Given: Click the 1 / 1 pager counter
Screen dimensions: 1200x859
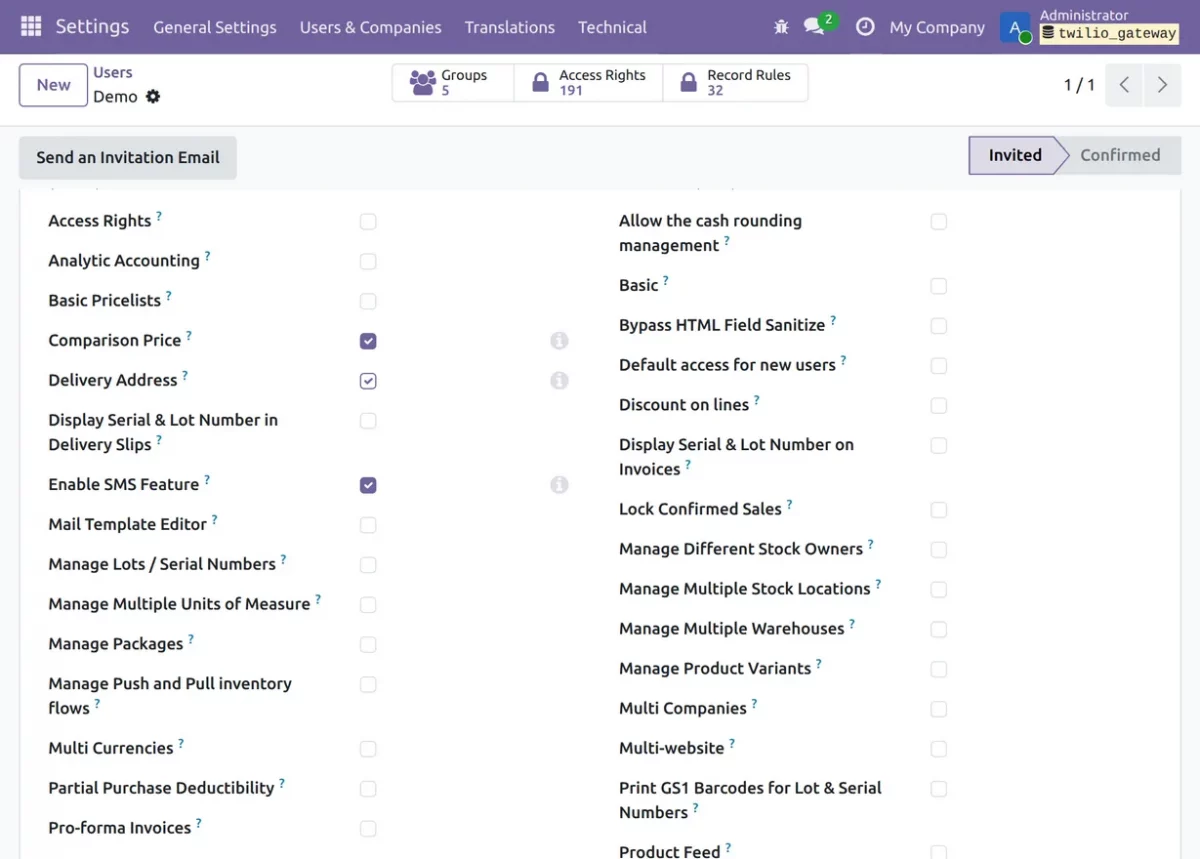Looking at the screenshot, I should coord(1079,85).
